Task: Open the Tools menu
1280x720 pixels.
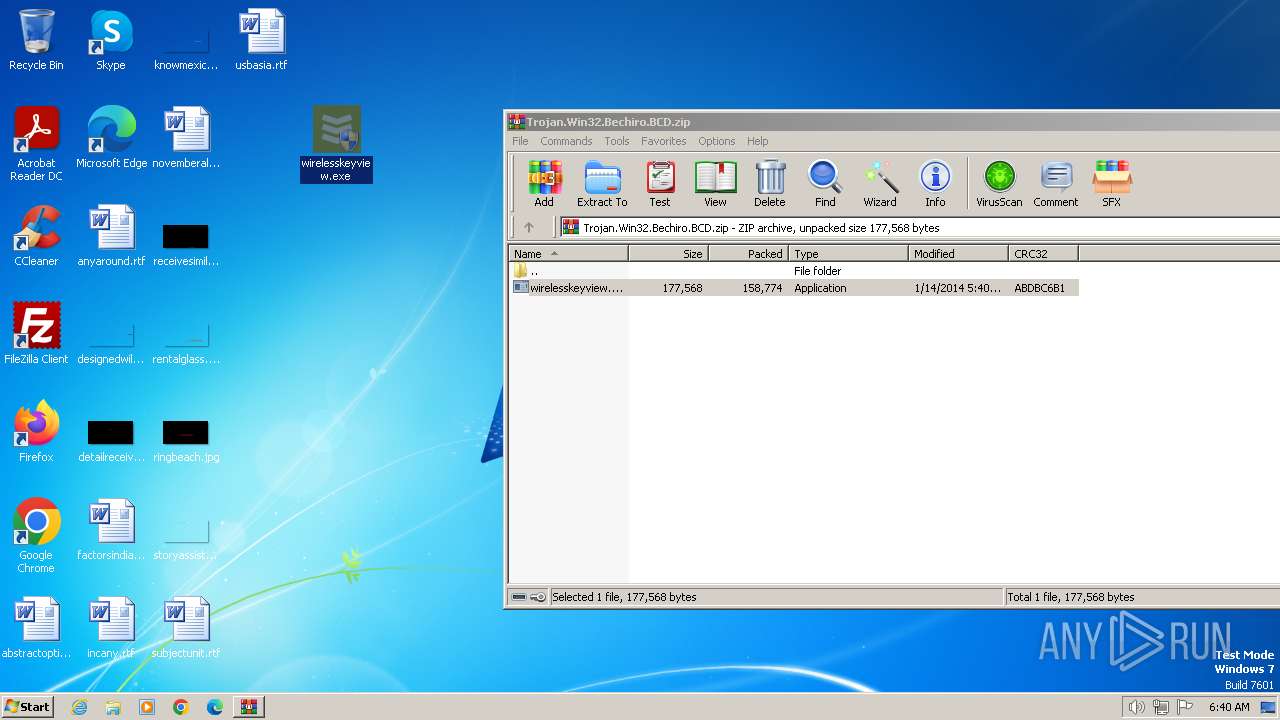Action: pos(617,141)
